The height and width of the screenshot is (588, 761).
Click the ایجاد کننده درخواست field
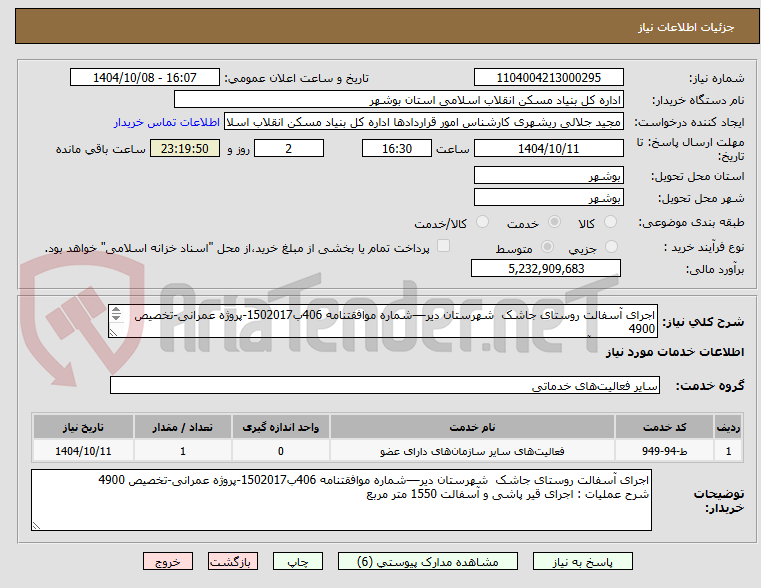click(x=424, y=122)
